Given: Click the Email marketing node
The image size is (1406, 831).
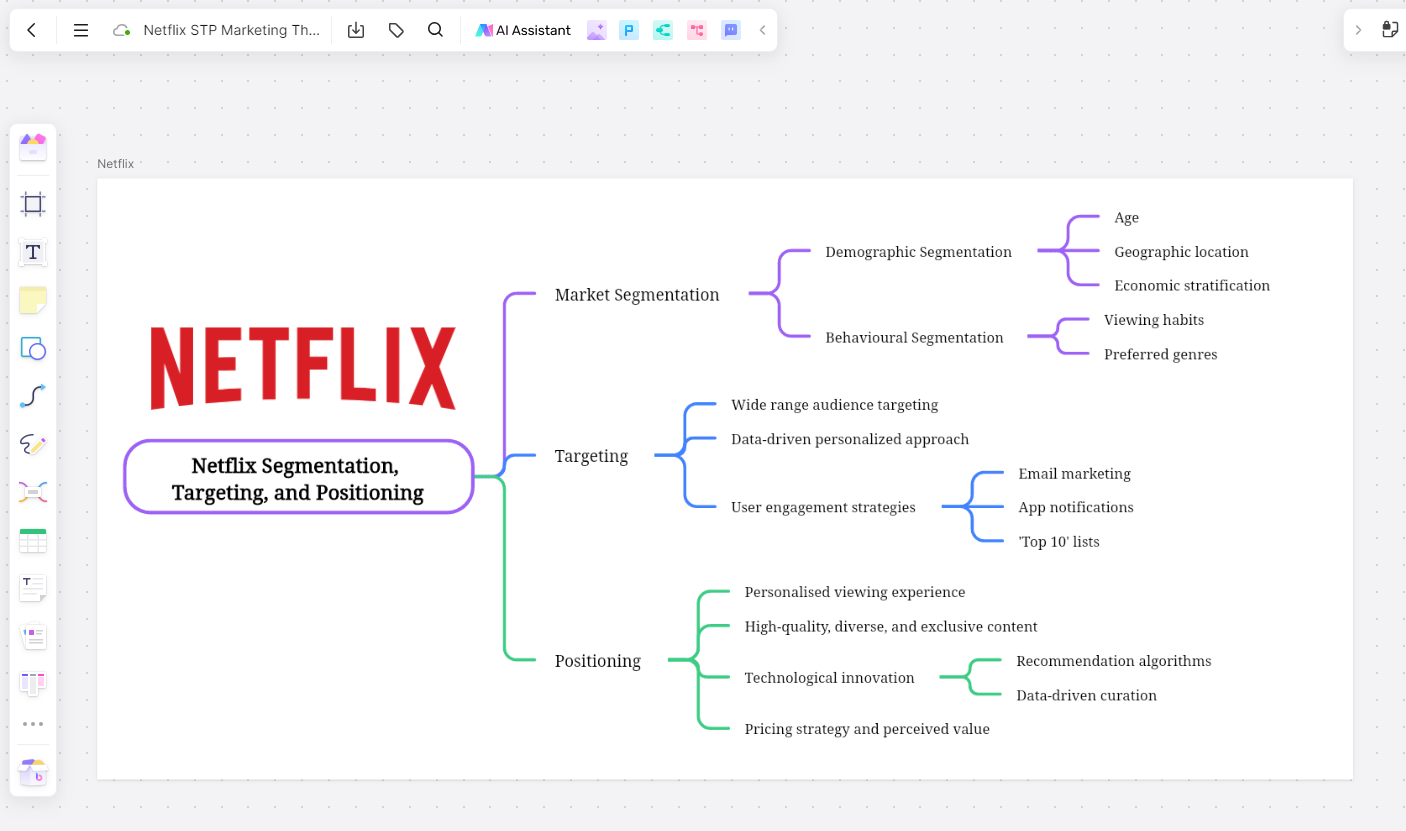Looking at the screenshot, I should [x=1074, y=474].
